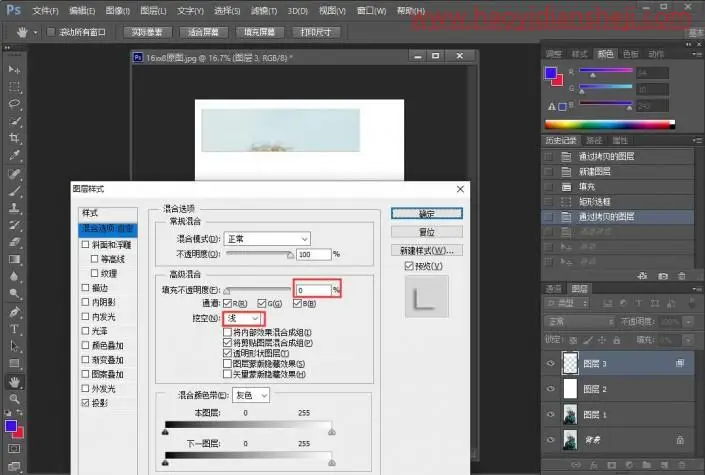Enable Bevel and Emboss checkbox
This screenshot has width=705, height=475.
tap(85, 244)
